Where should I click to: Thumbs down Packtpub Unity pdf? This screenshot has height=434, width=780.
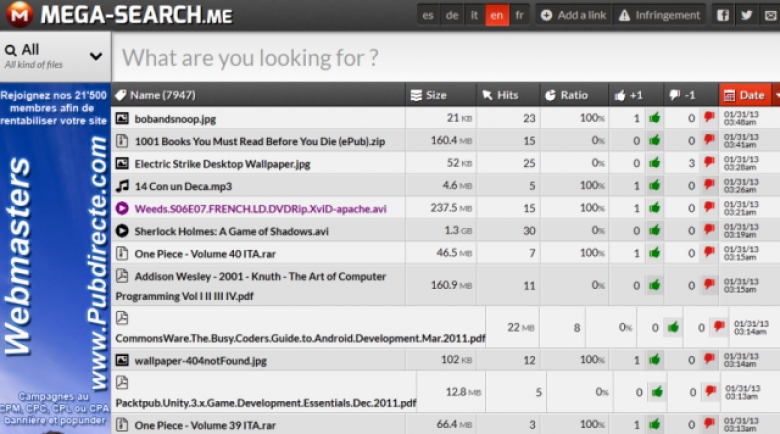[x=710, y=392]
